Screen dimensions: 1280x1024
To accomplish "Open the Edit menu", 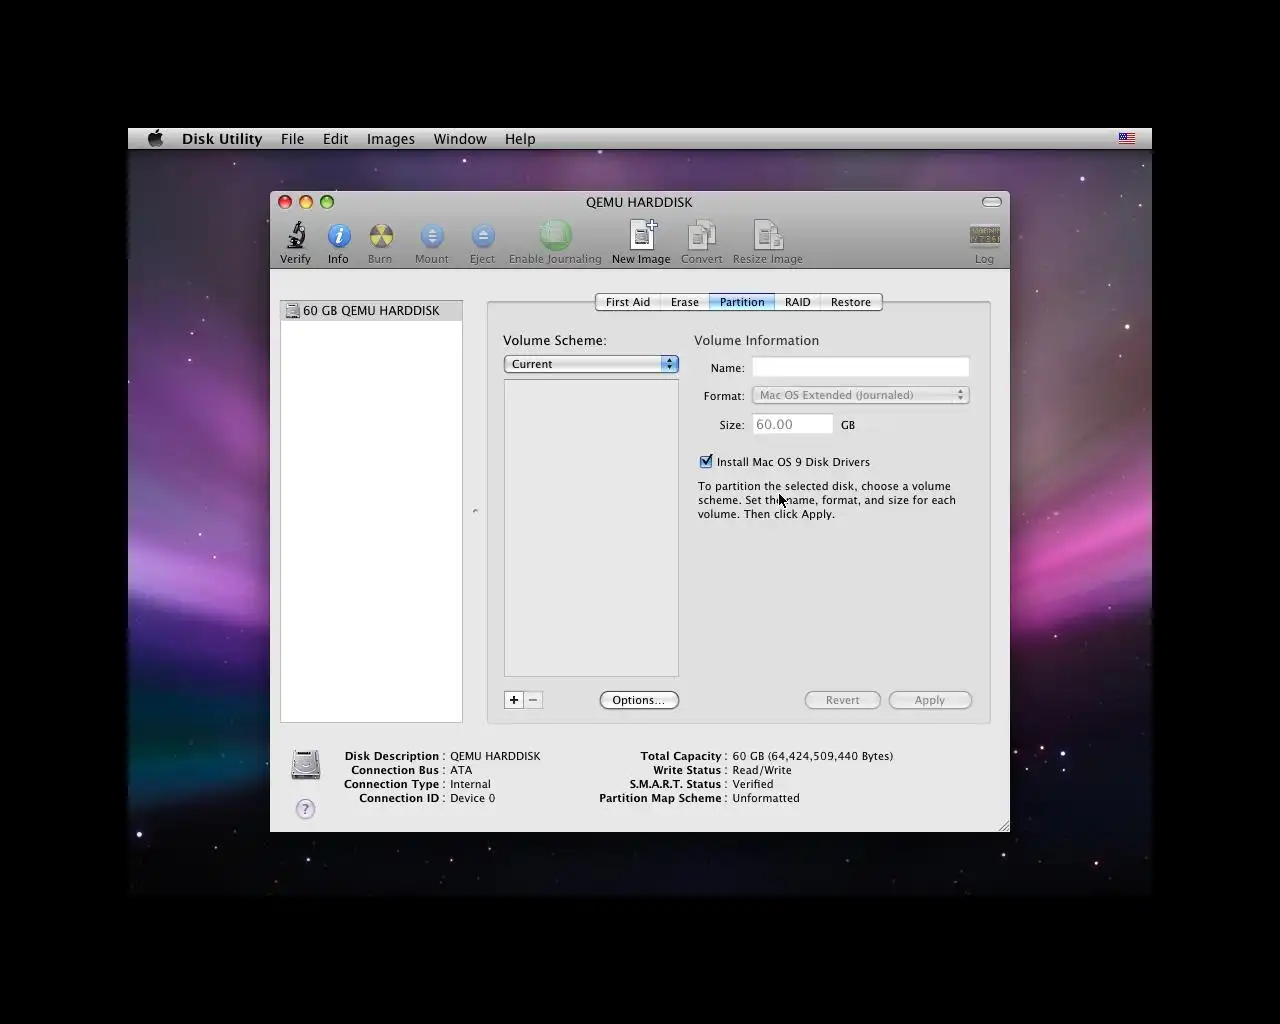I will tap(335, 139).
